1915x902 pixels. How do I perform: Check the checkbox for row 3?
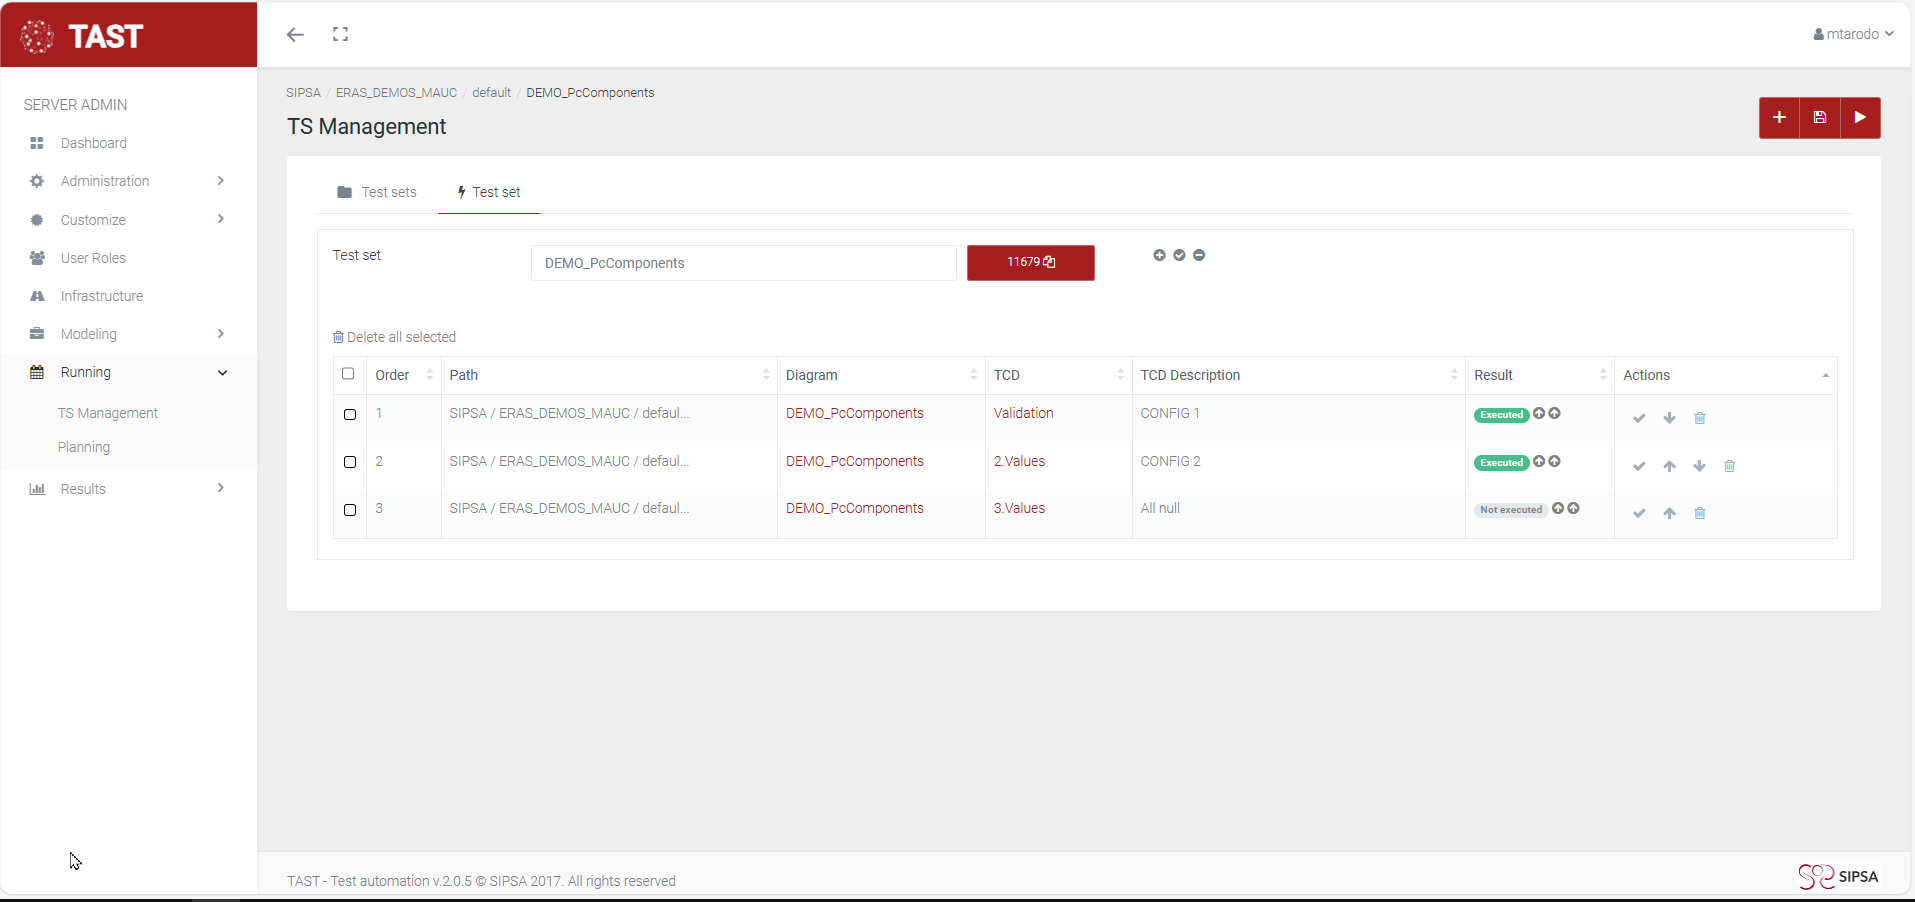click(x=350, y=510)
